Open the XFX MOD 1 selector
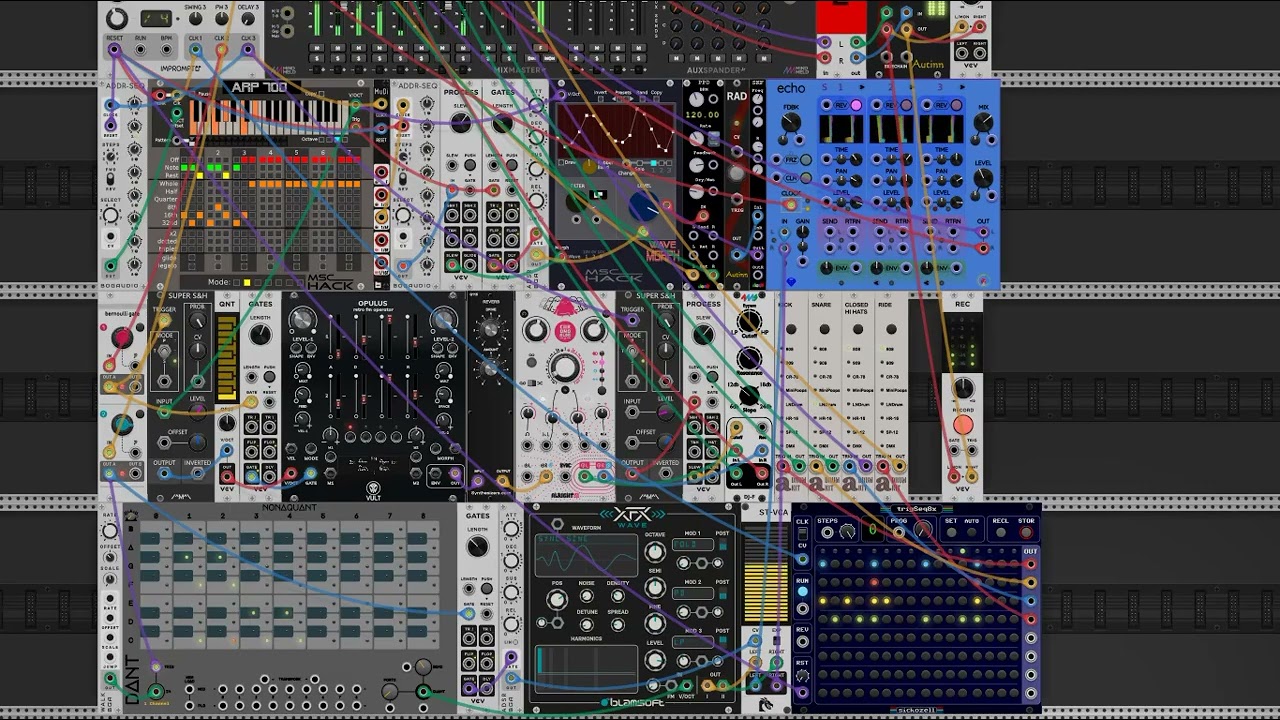The image size is (1280, 720). click(x=692, y=547)
